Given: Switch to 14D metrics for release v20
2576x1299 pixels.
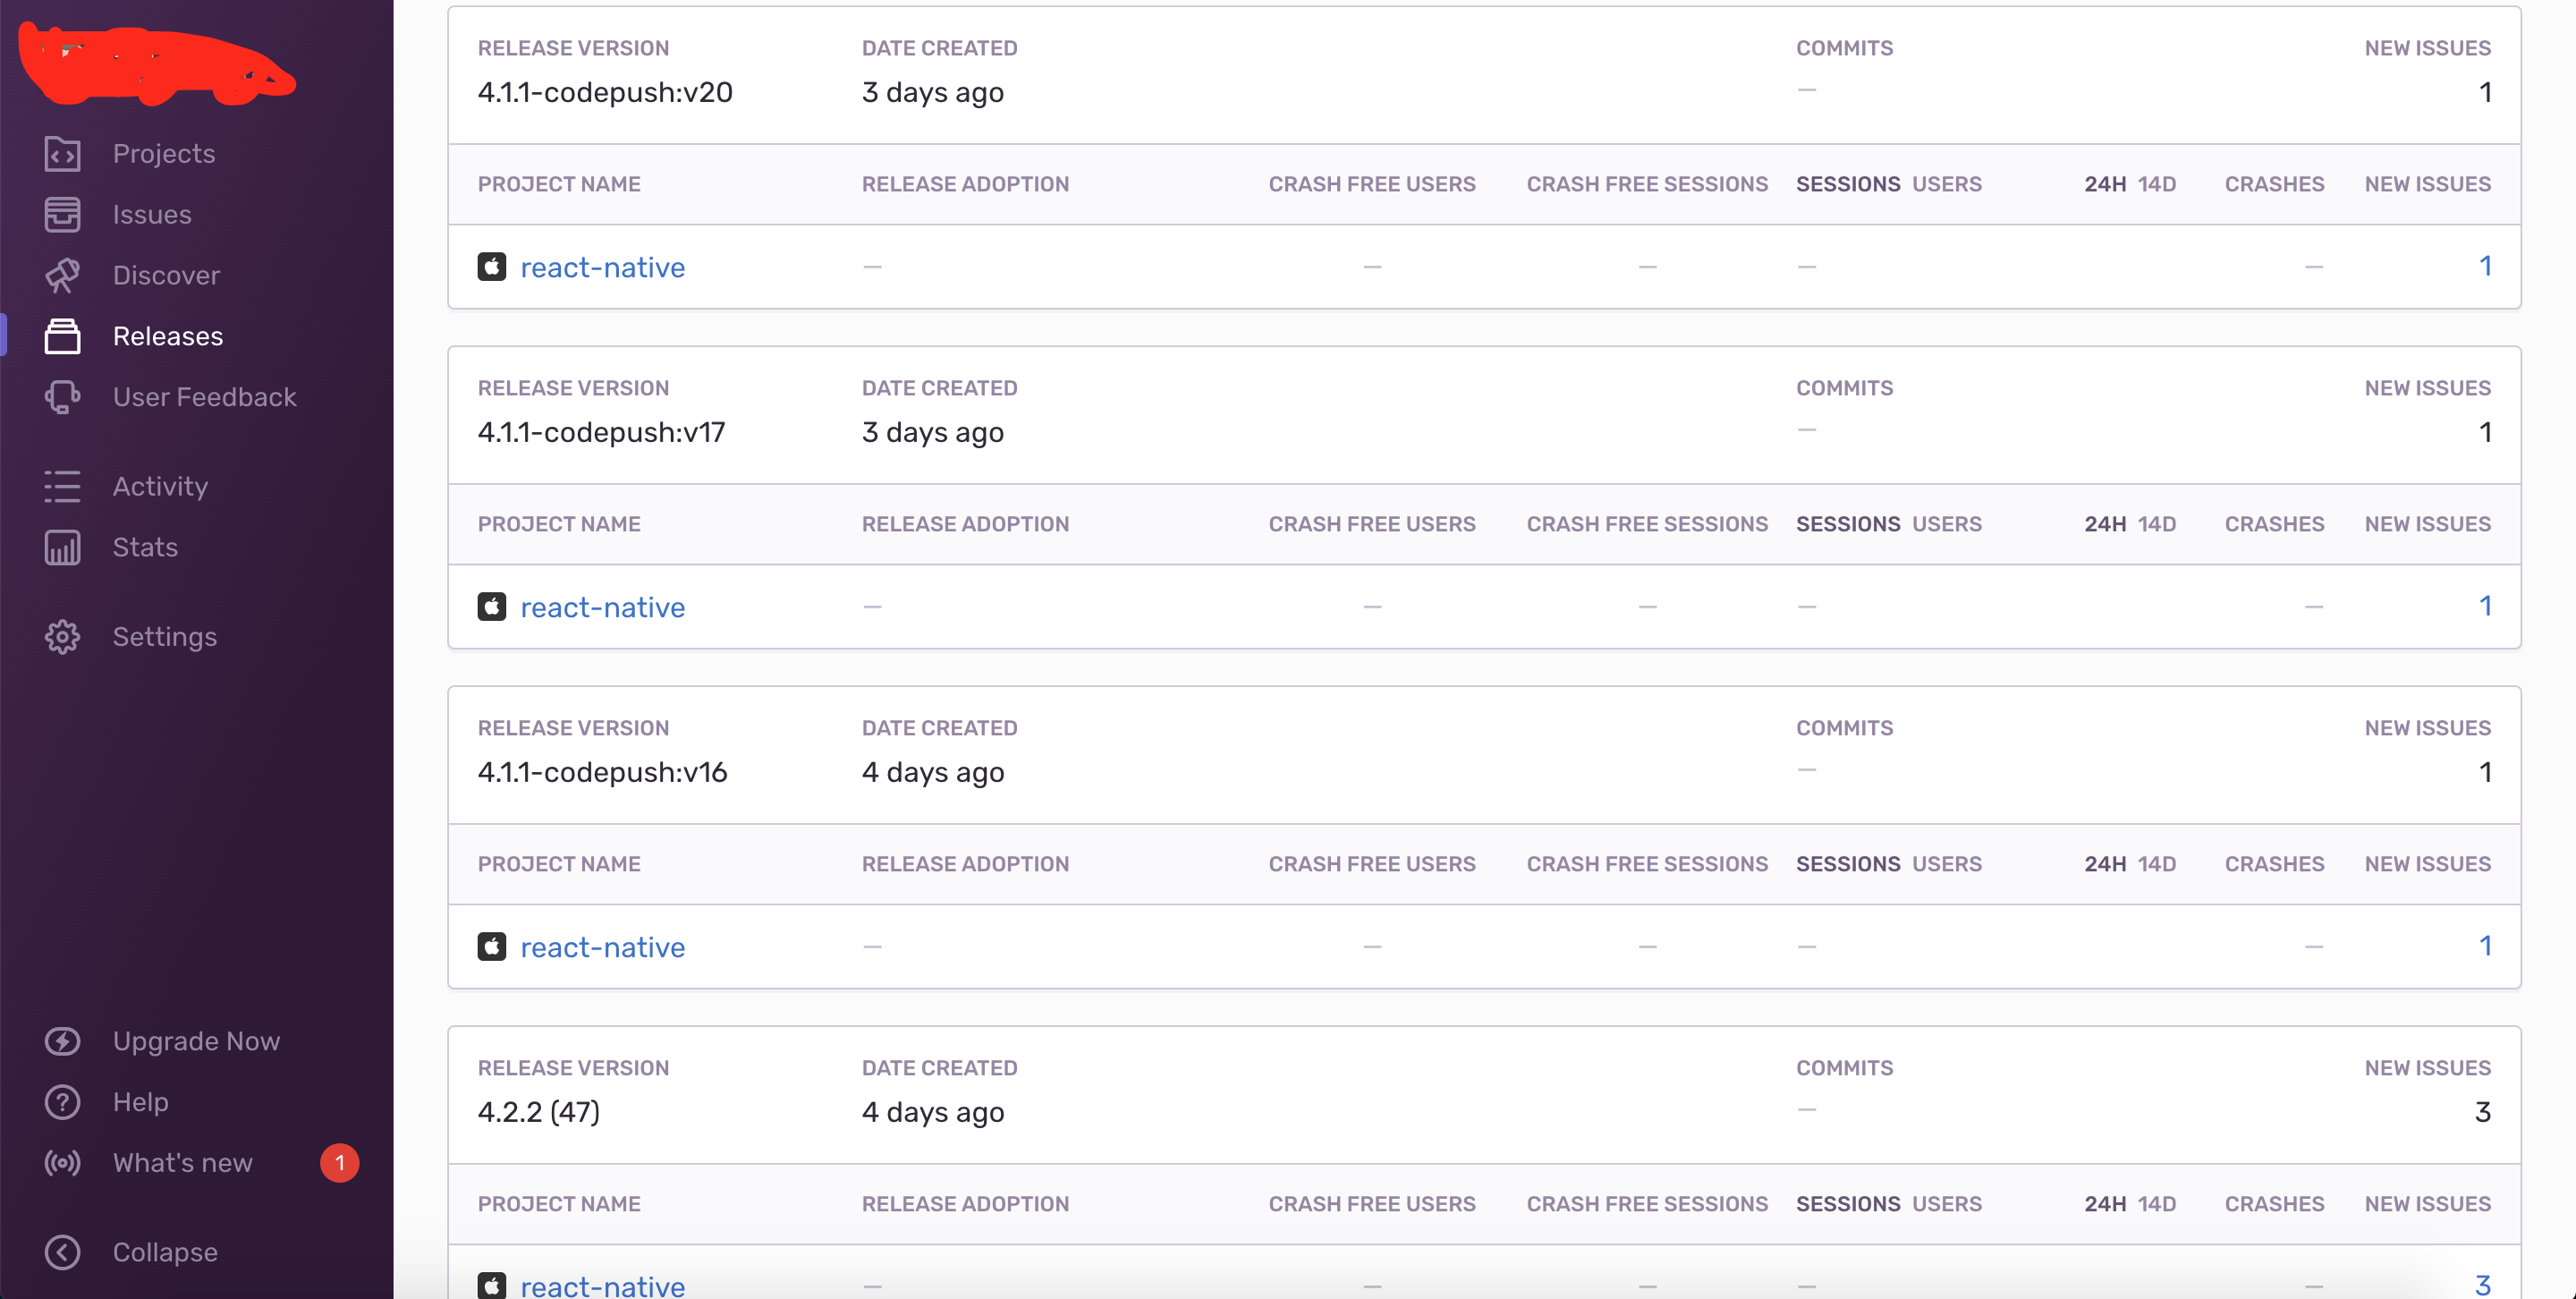Looking at the screenshot, I should tap(2159, 184).
